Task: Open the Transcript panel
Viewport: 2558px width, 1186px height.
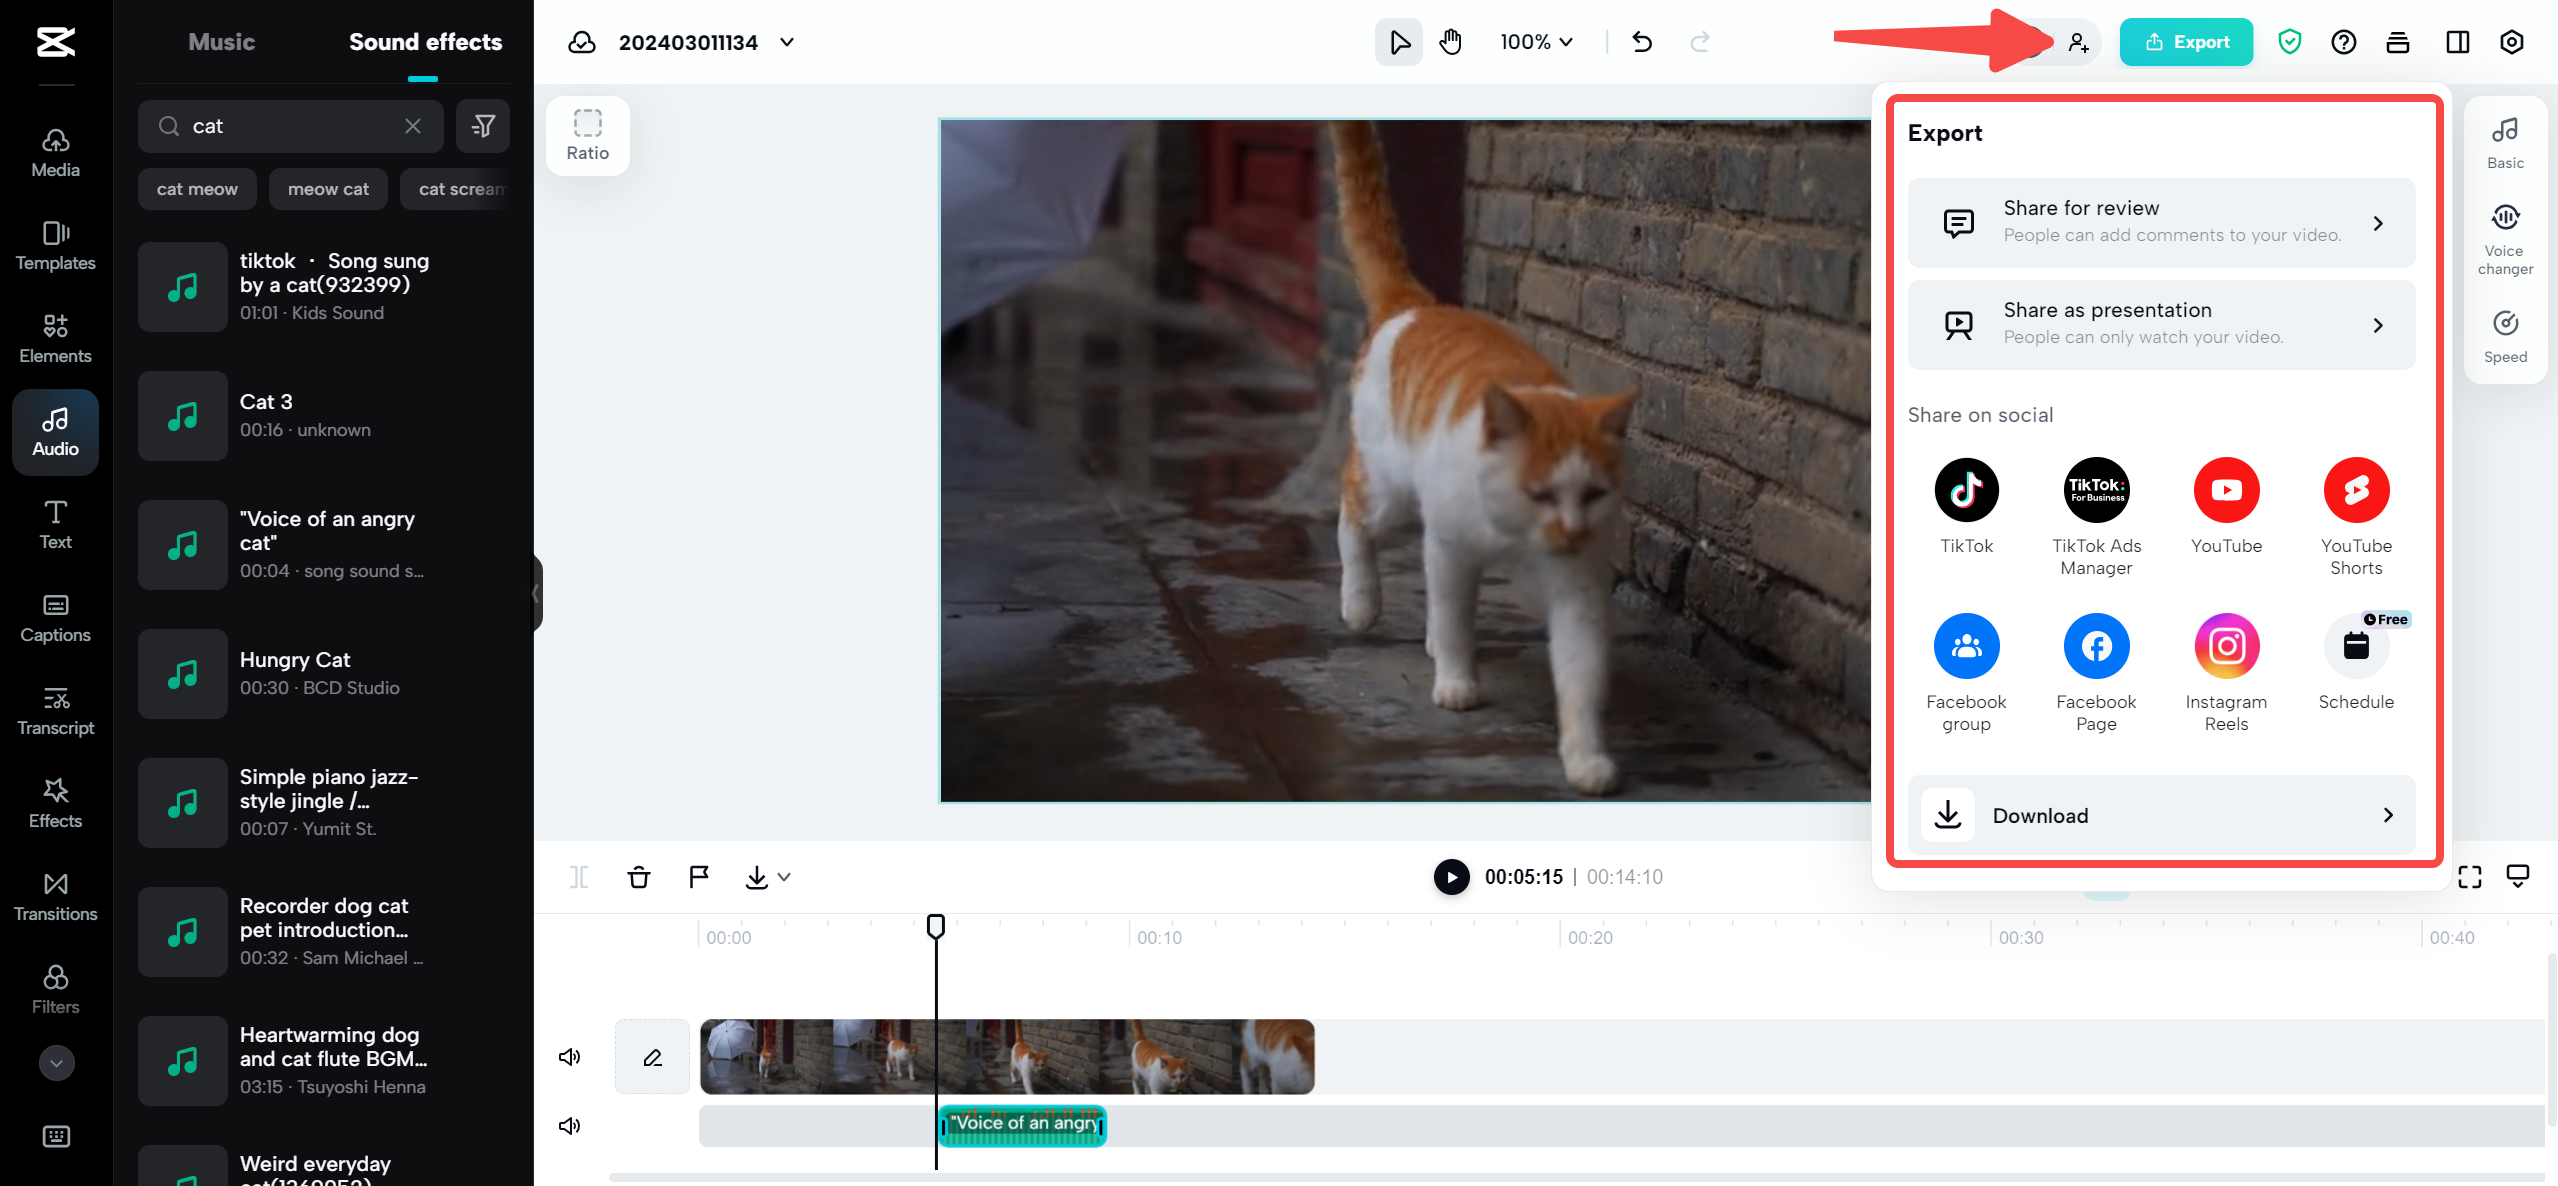Action: pos(55,710)
